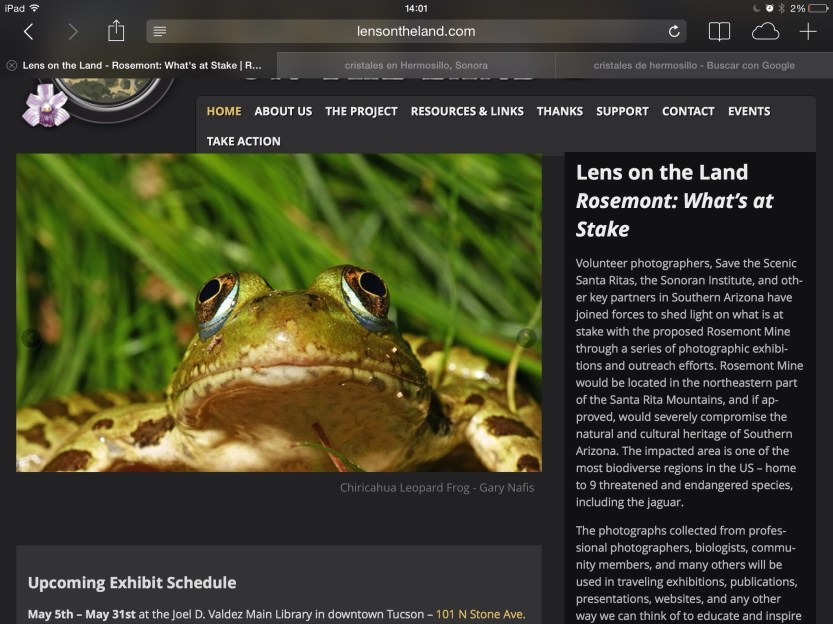Switch to cristales en Hermosillo, Sonora tab
Screen dimensions: 833x624
[x=416, y=65]
